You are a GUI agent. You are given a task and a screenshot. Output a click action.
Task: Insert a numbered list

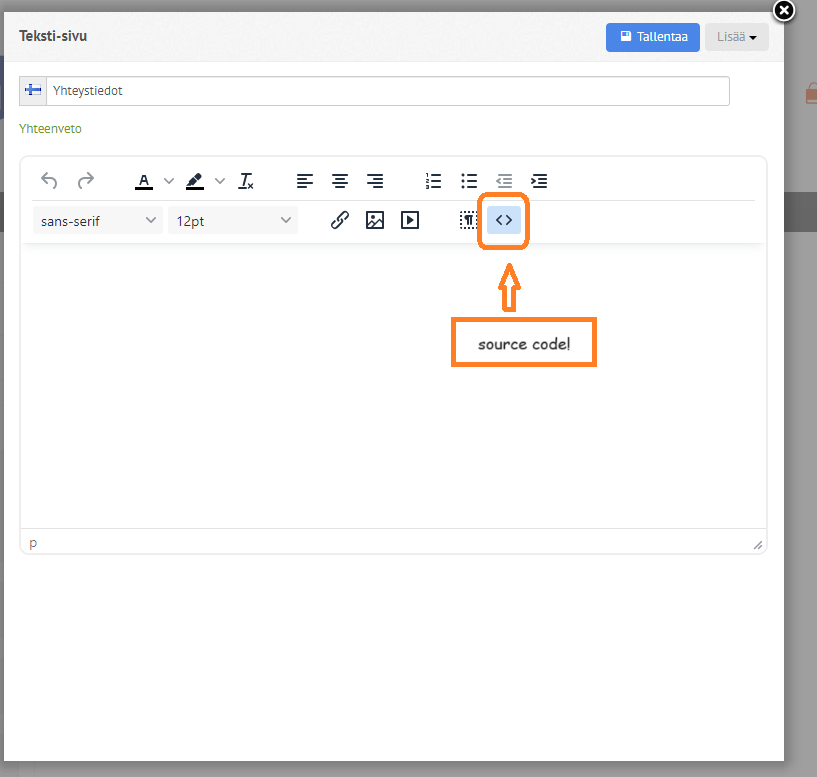[434, 181]
